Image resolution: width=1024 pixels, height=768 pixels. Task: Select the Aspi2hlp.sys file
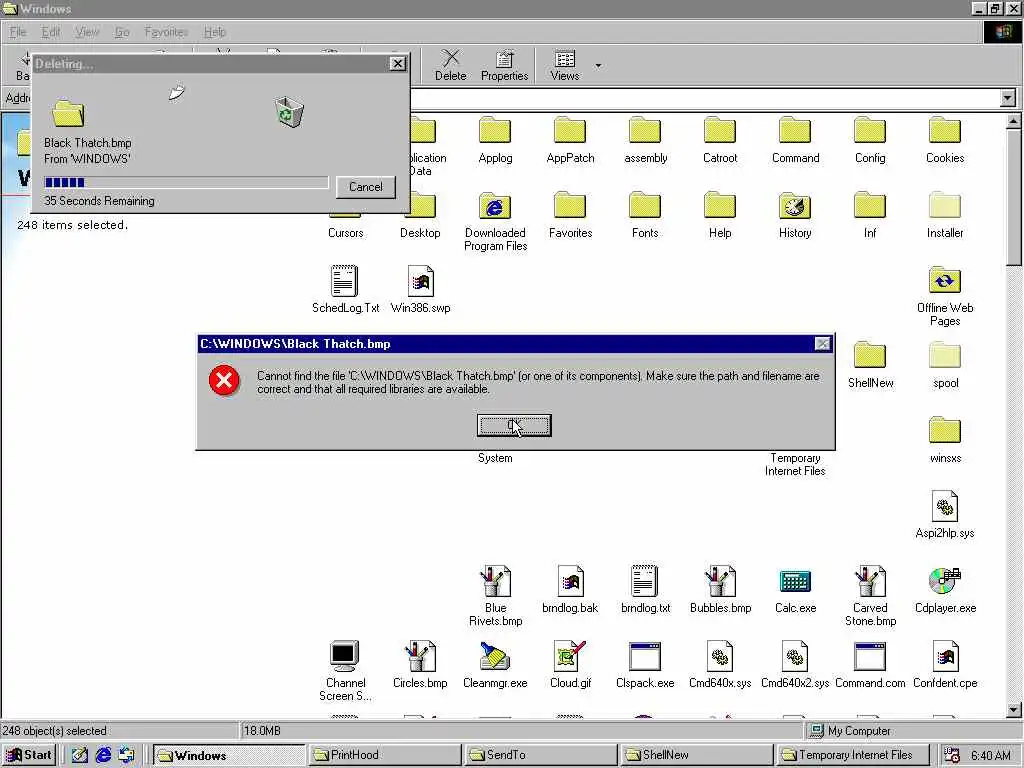tap(945, 515)
